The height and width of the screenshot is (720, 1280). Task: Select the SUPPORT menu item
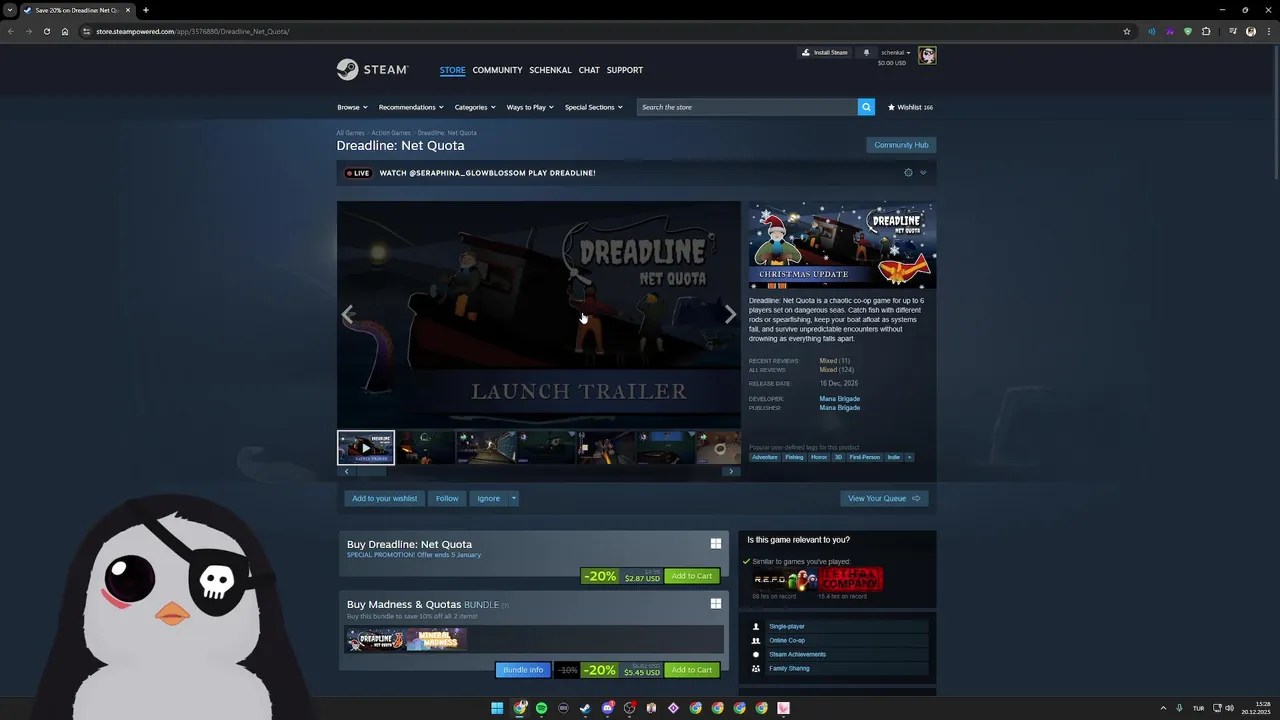pyautogui.click(x=625, y=70)
